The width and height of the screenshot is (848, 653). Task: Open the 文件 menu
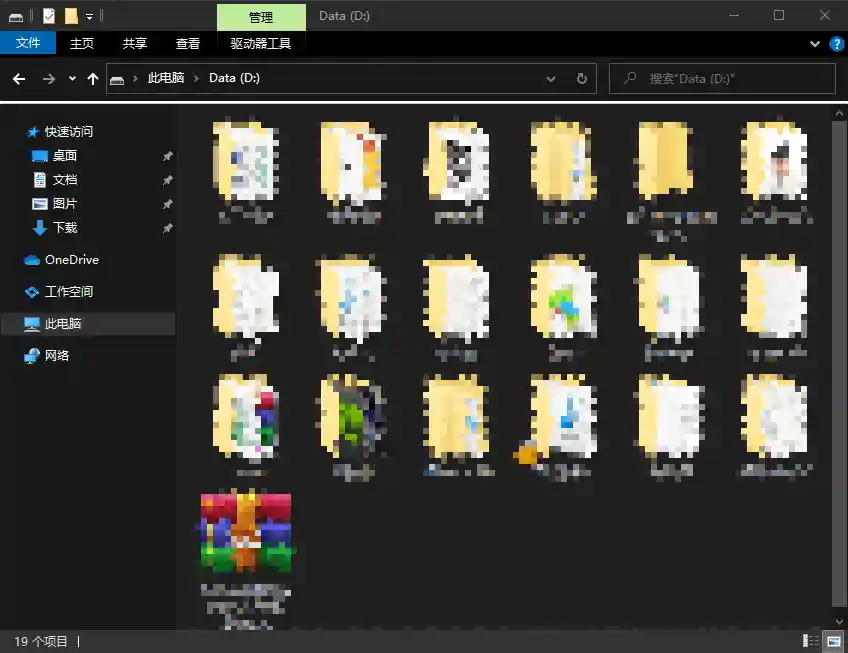pos(28,44)
